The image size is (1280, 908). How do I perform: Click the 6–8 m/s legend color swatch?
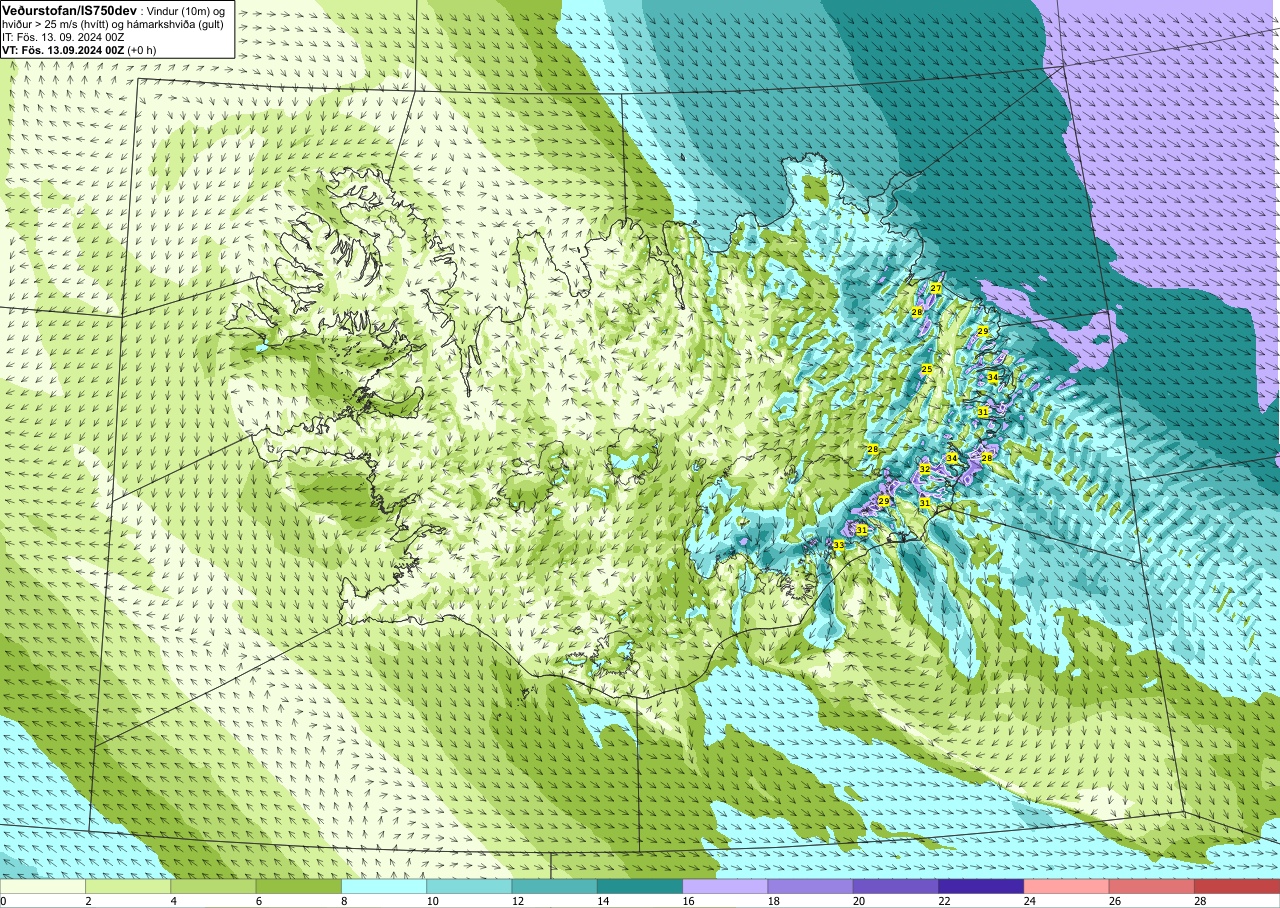(298, 886)
